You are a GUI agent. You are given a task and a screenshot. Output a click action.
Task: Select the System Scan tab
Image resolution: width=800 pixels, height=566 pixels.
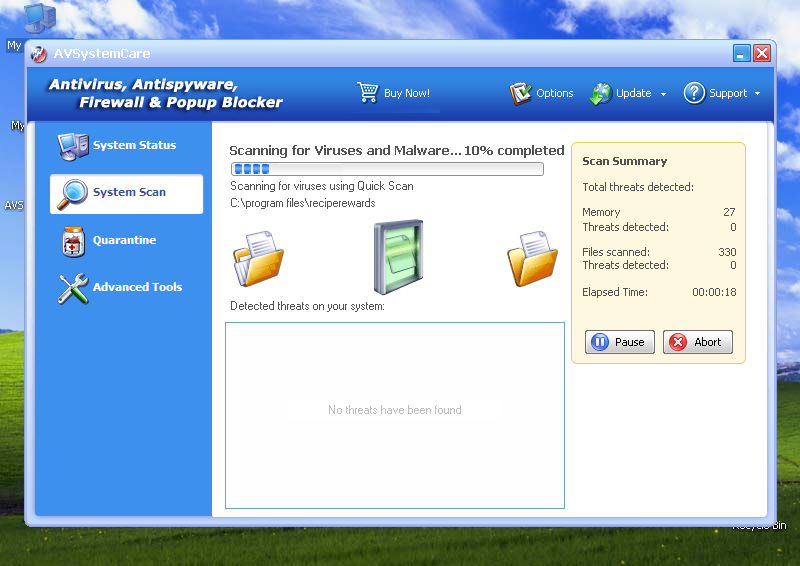(x=127, y=194)
